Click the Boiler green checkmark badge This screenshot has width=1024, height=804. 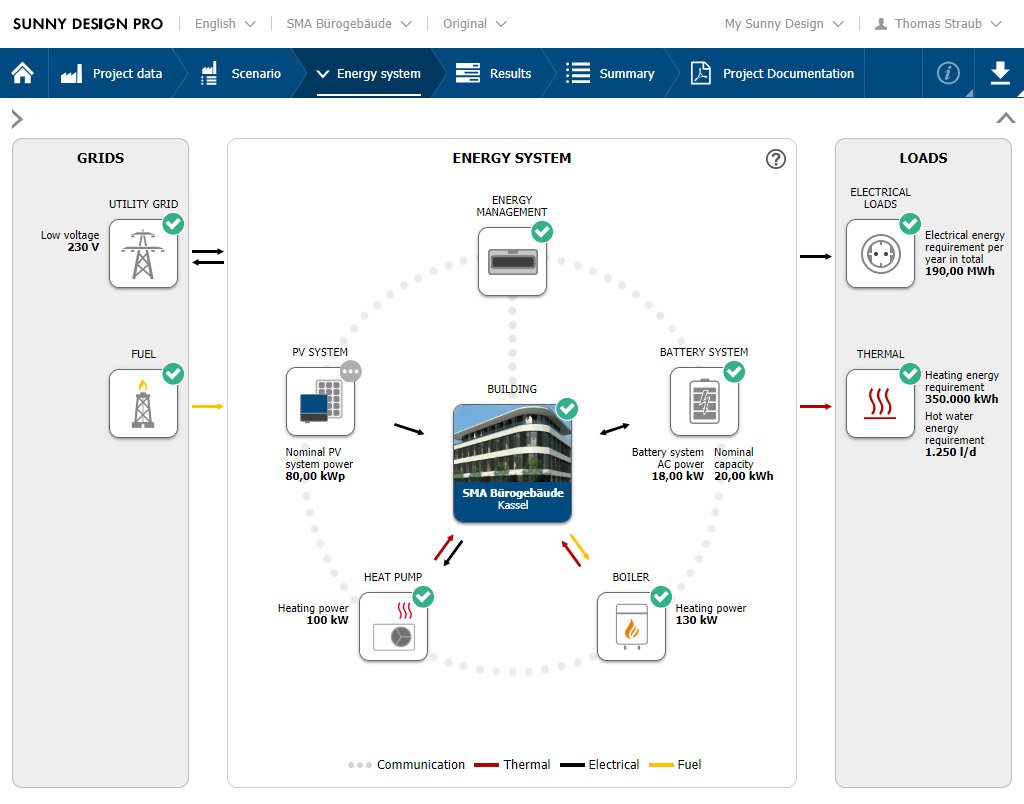click(661, 596)
